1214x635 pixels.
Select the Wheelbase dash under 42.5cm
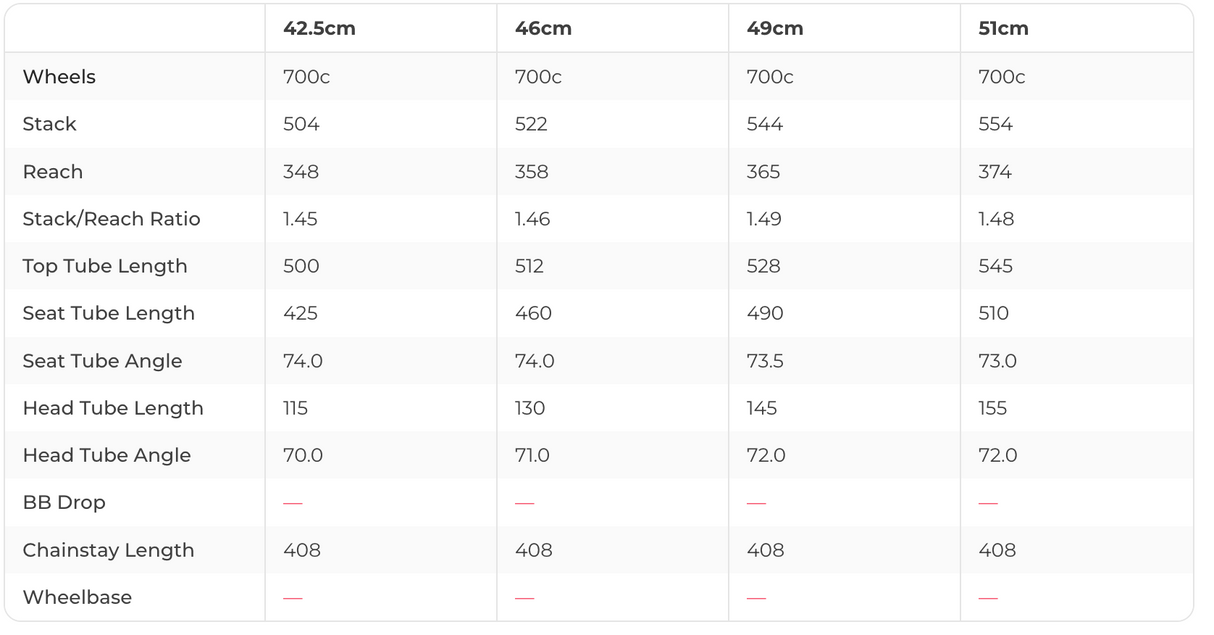[293, 598]
